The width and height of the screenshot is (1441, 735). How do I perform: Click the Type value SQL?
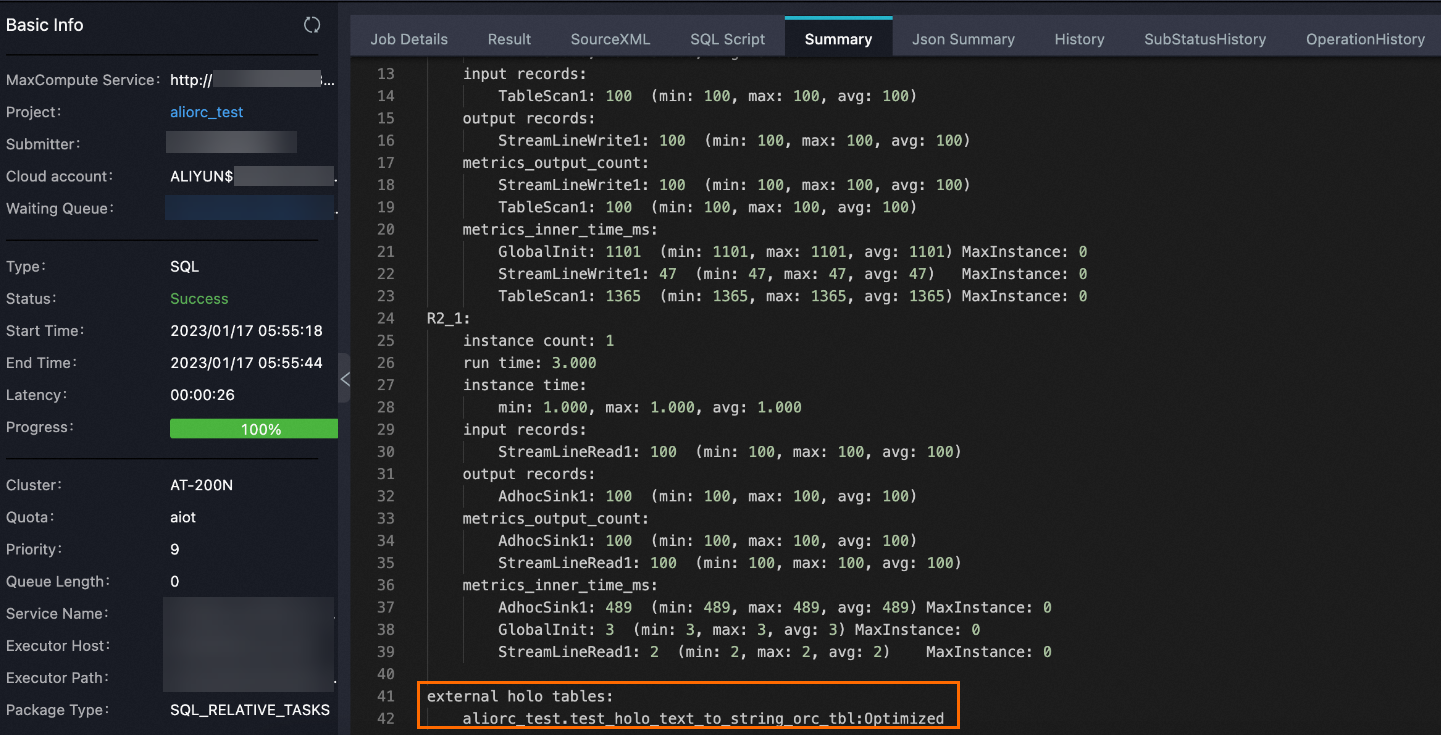point(185,267)
